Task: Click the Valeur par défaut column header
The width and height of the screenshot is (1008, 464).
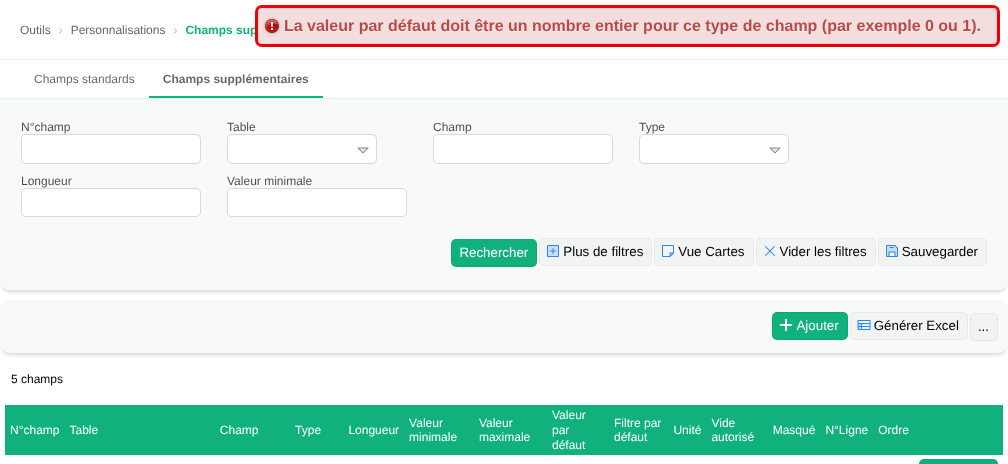Action: tap(569, 430)
